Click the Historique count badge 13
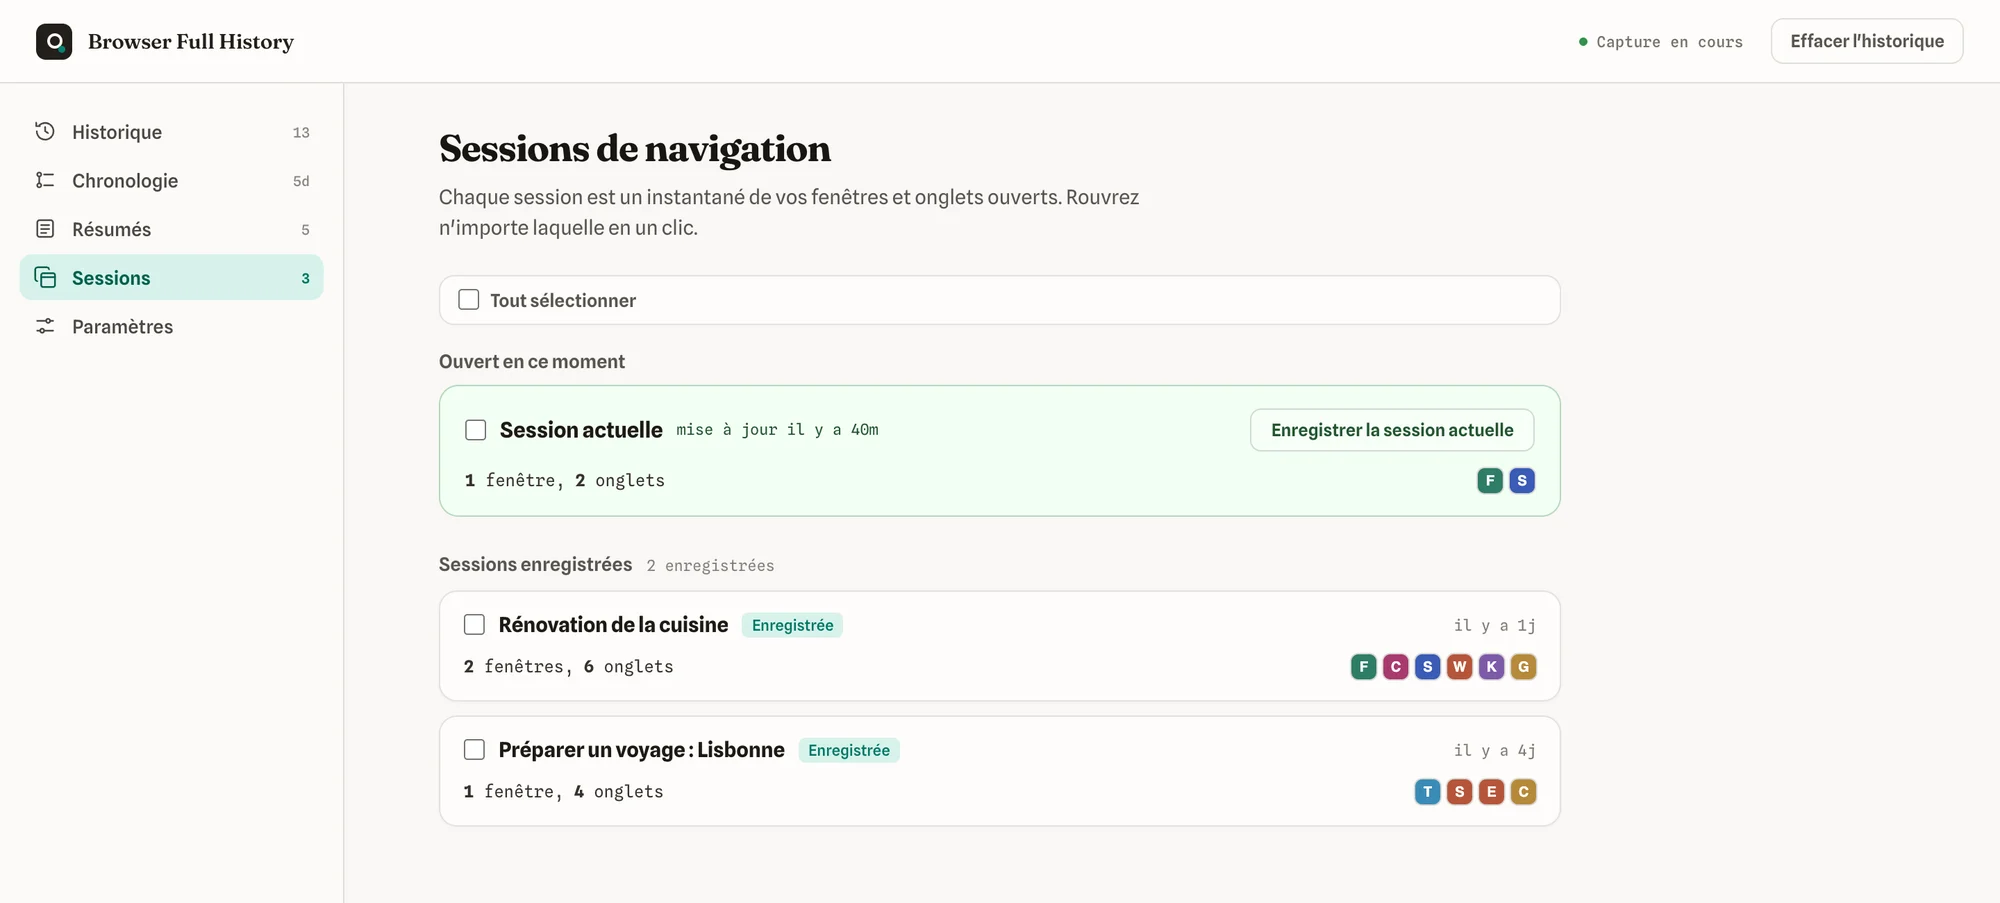Screen dimensions: 2000x903 pyautogui.click(x=301, y=132)
